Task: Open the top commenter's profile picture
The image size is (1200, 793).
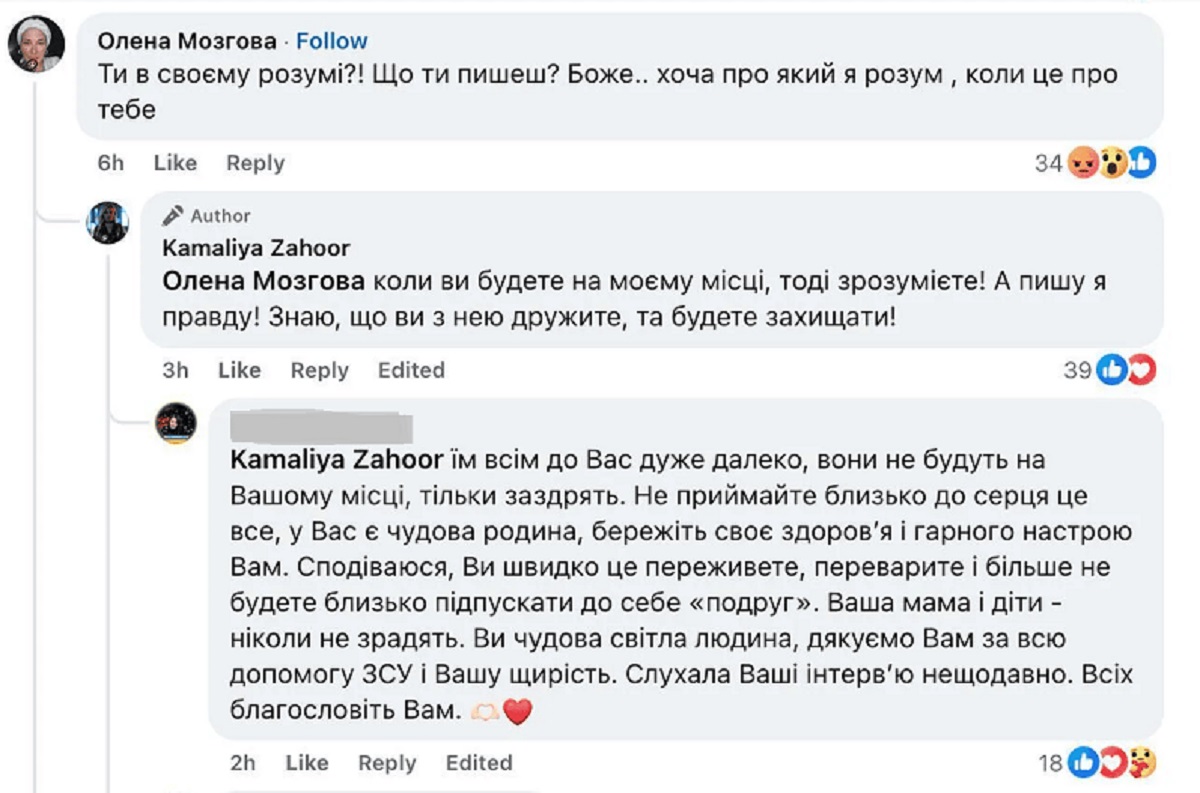Action: (x=36, y=45)
